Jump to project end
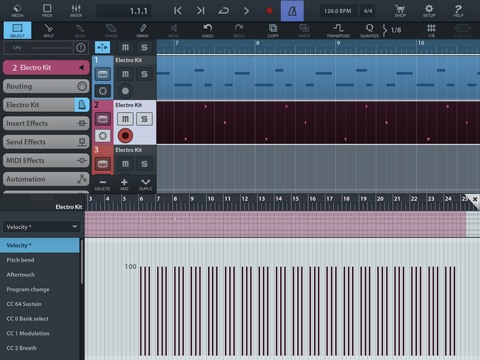This screenshot has height=360, width=480. tap(200, 11)
